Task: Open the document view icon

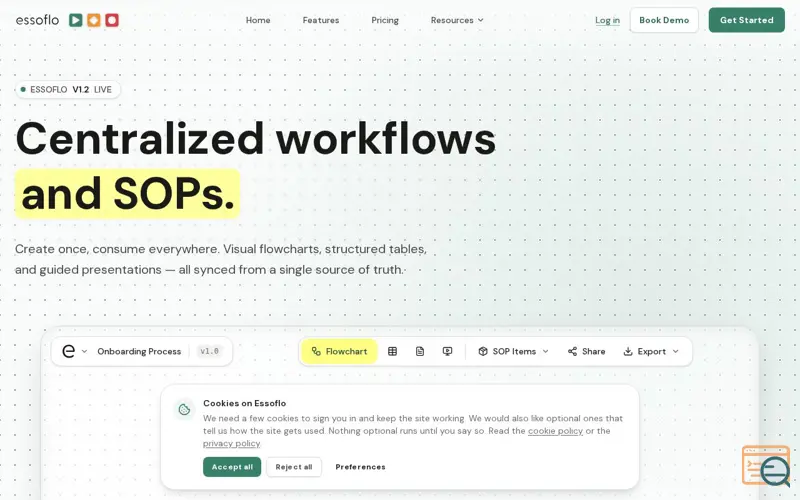Action: click(420, 351)
